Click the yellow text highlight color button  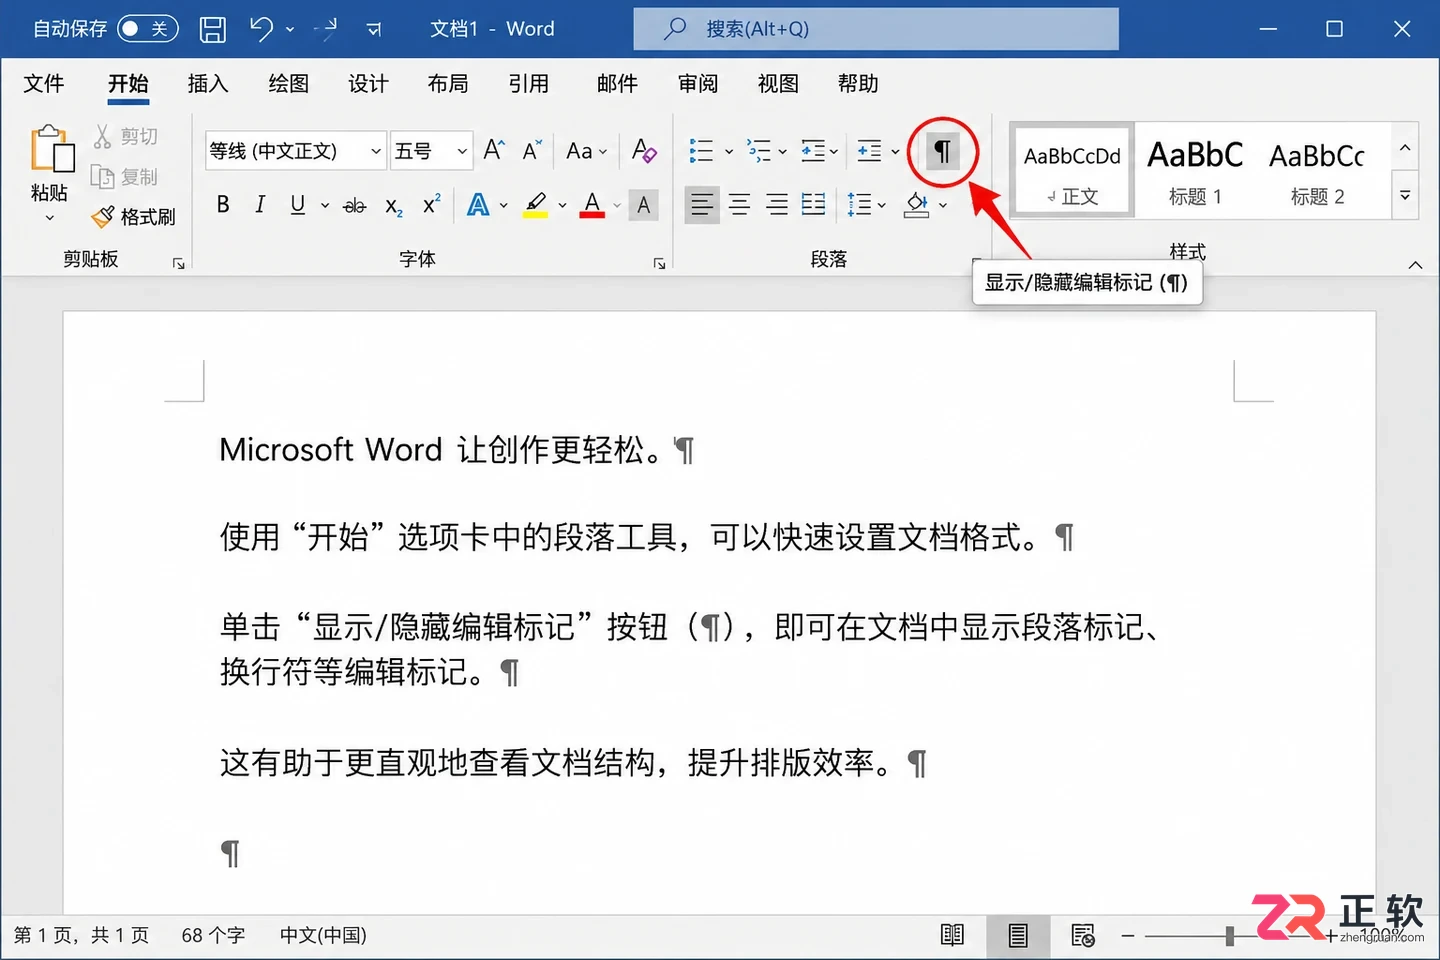coord(536,205)
